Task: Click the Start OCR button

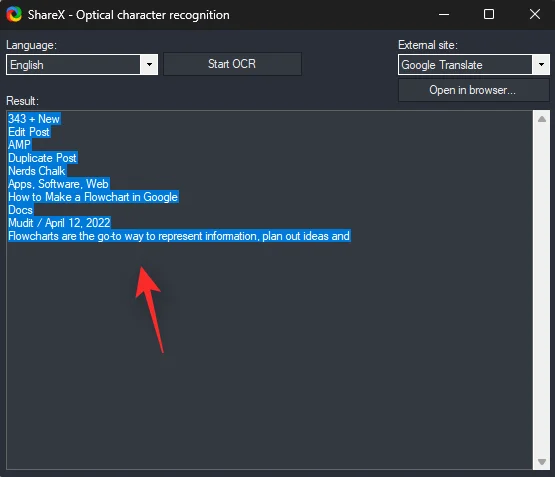Action: [x=232, y=64]
